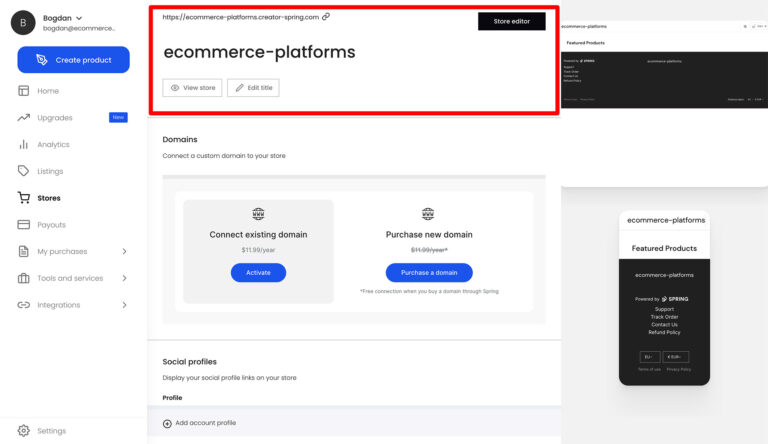This screenshot has width=768, height=444.
Task: Click the plus icon to add account profile
Action: pyautogui.click(x=167, y=423)
